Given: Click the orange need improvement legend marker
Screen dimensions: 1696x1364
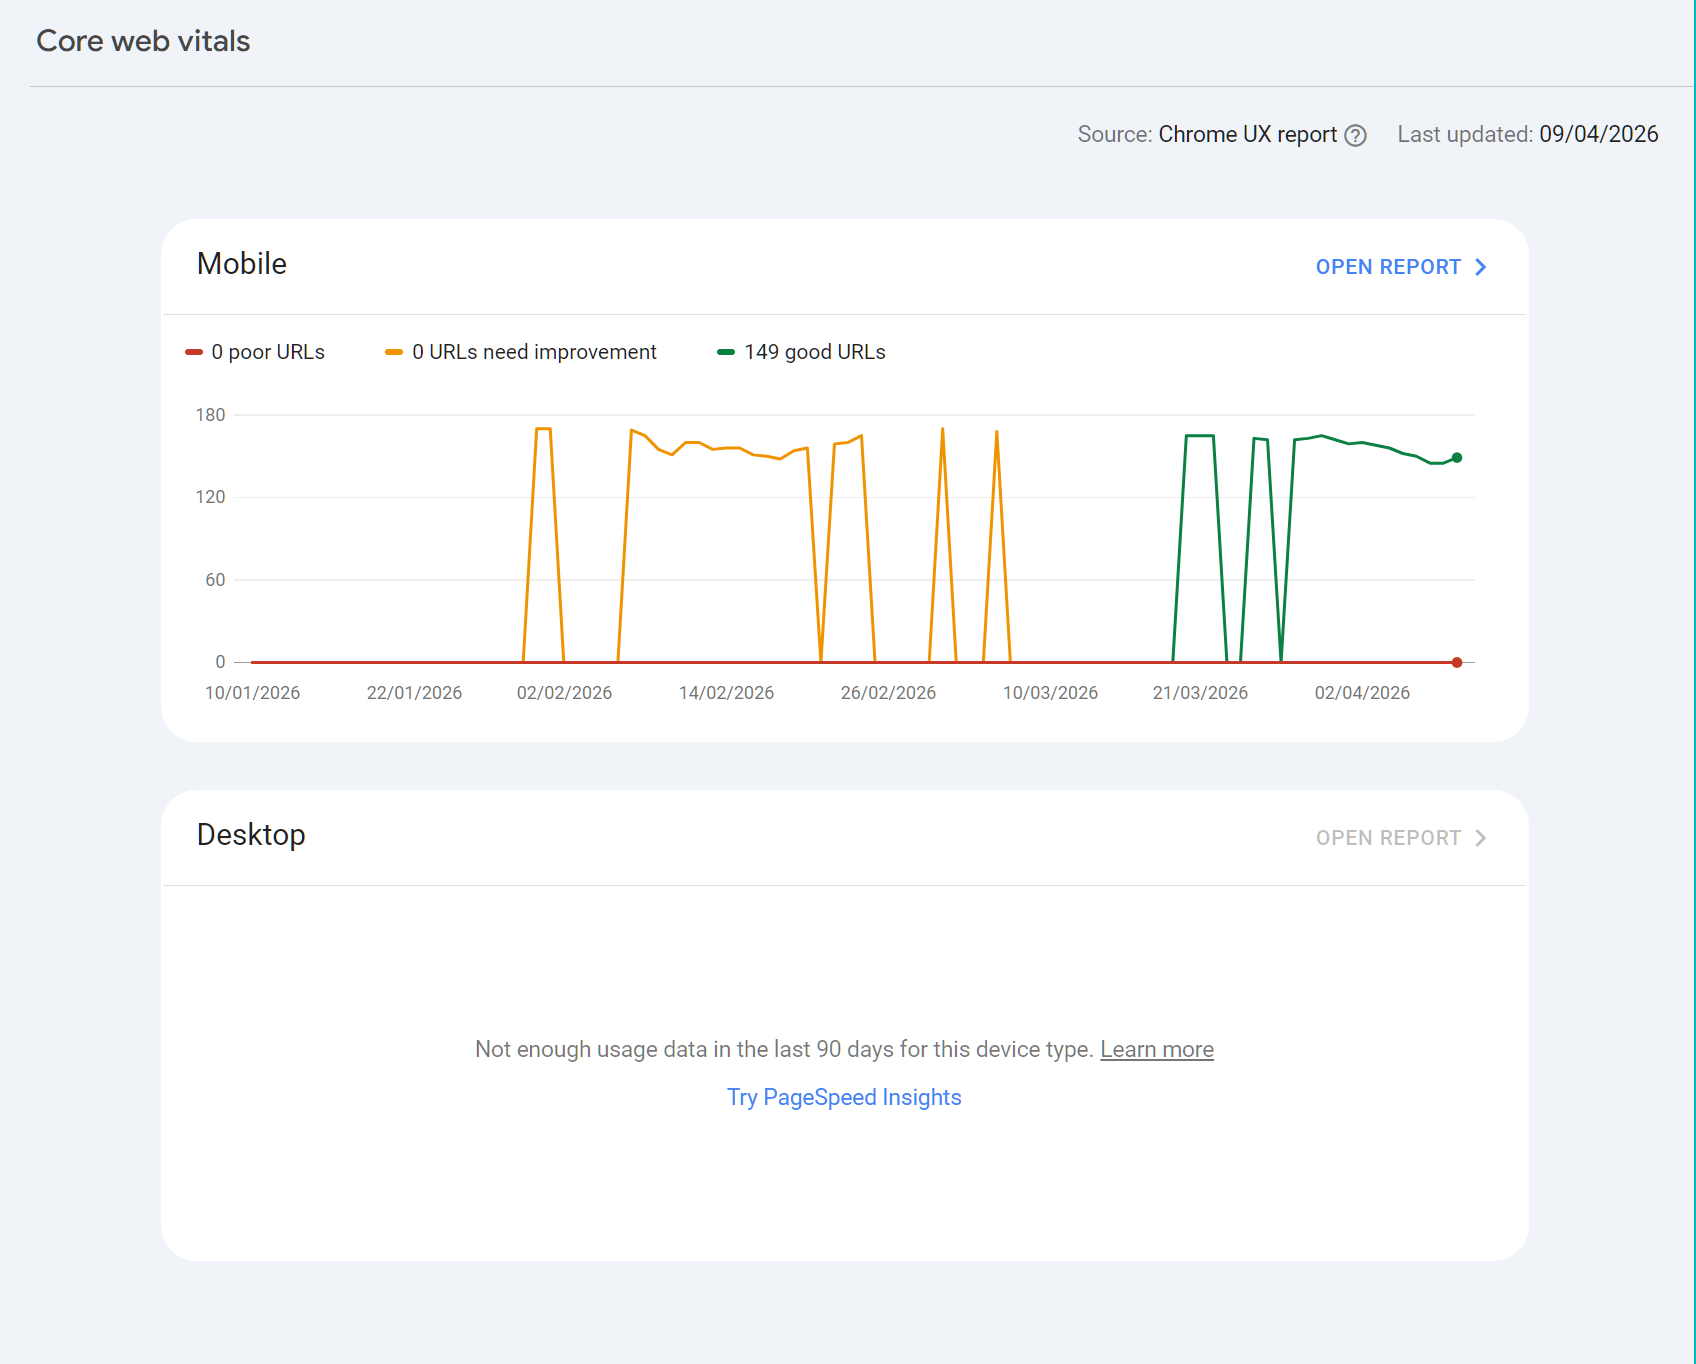Looking at the screenshot, I should pyautogui.click(x=394, y=352).
